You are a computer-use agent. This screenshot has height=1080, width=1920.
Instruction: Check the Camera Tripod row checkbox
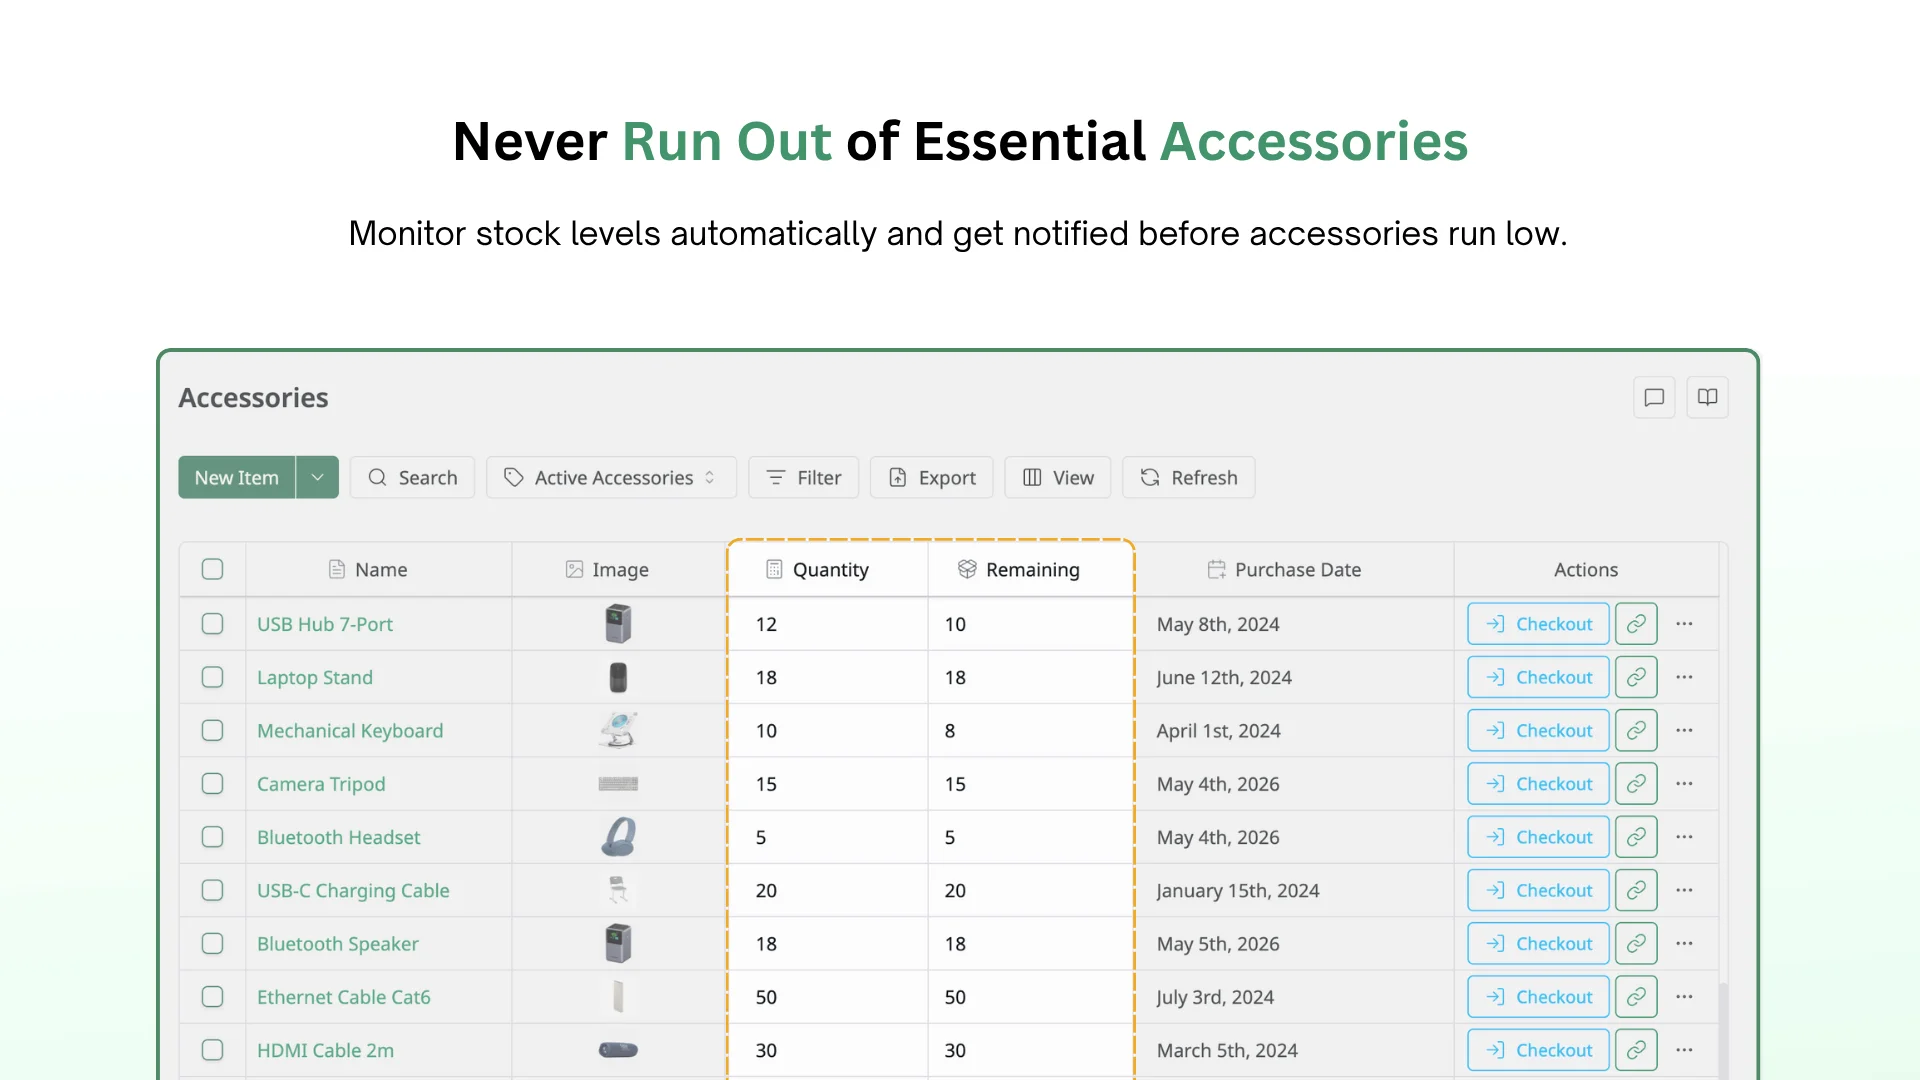[x=212, y=784]
